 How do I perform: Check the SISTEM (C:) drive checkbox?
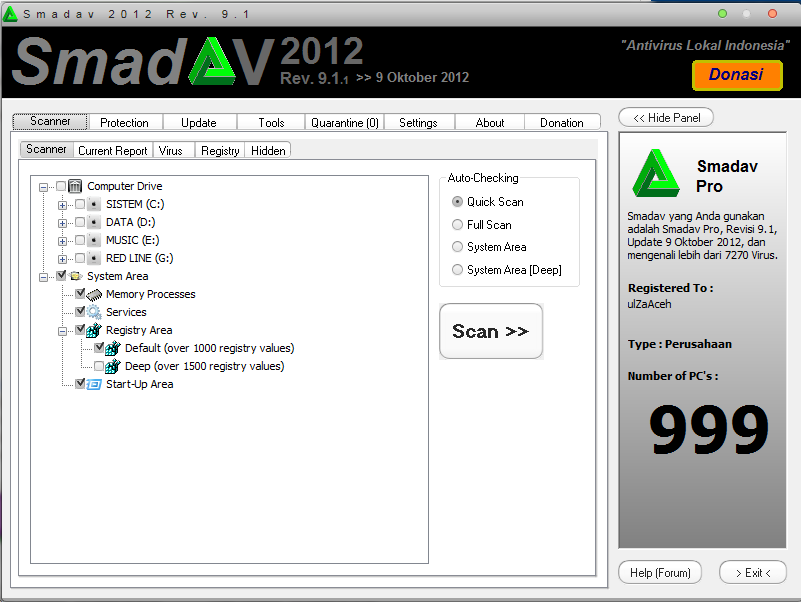80,204
